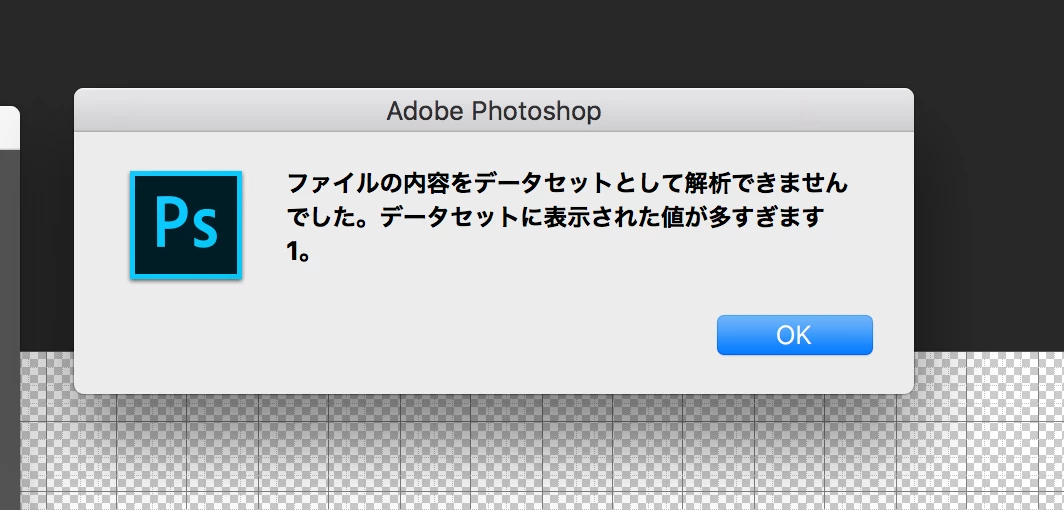1064x510 pixels.
Task: Click the Adobe Photoshop dialog title bar
Action: pyautogui.click(x=493, y=110)
